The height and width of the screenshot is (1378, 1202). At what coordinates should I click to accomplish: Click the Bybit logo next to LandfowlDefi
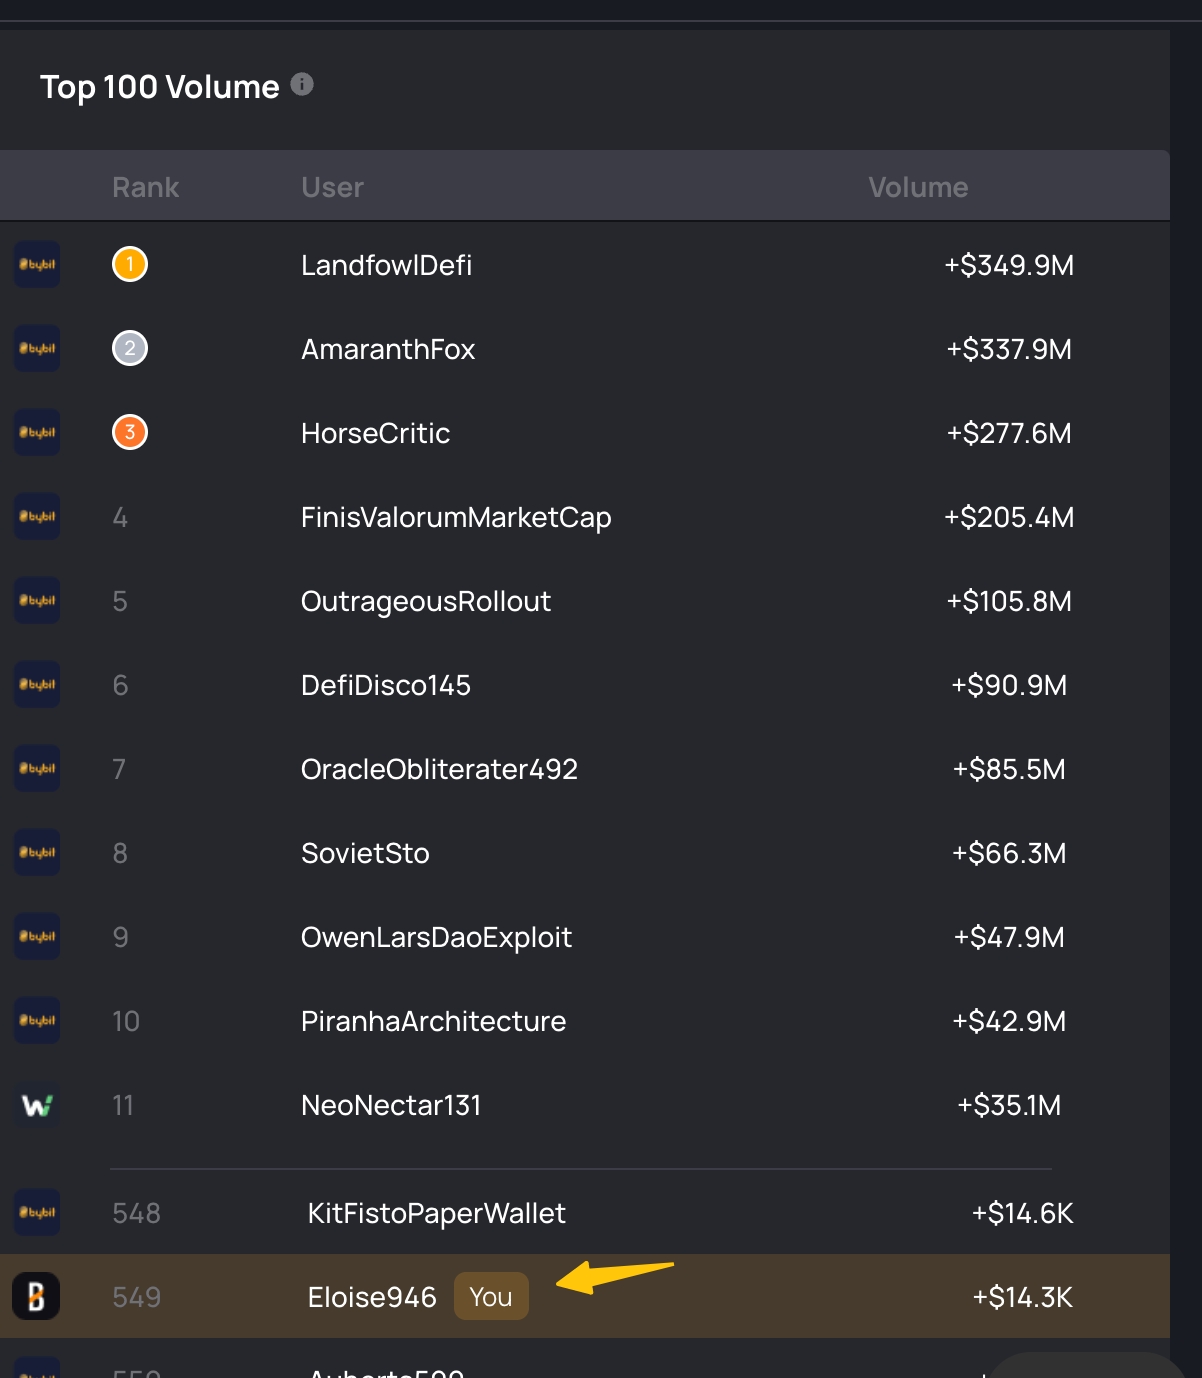37,265
